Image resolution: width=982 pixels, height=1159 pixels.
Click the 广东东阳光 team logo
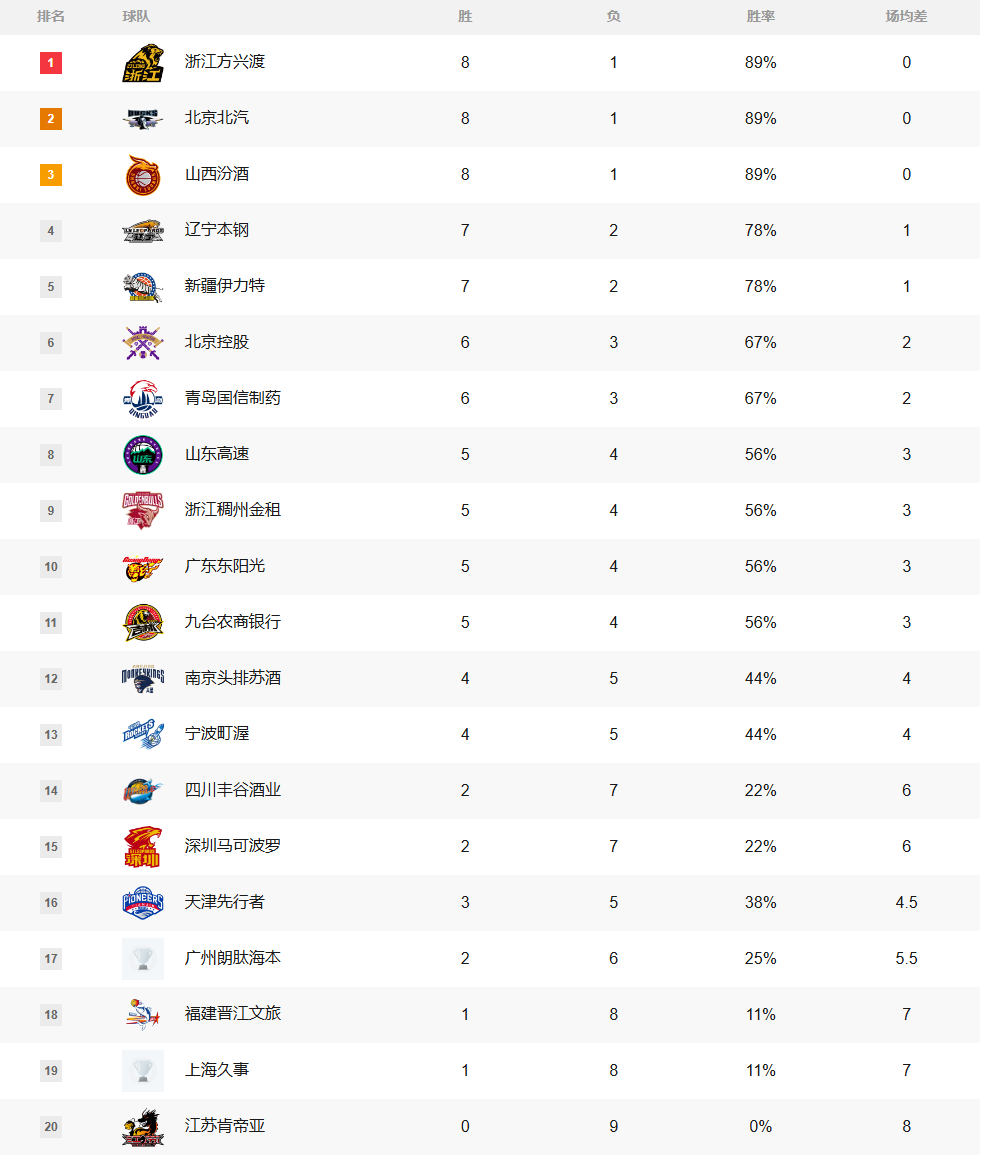tap(143, 567)
